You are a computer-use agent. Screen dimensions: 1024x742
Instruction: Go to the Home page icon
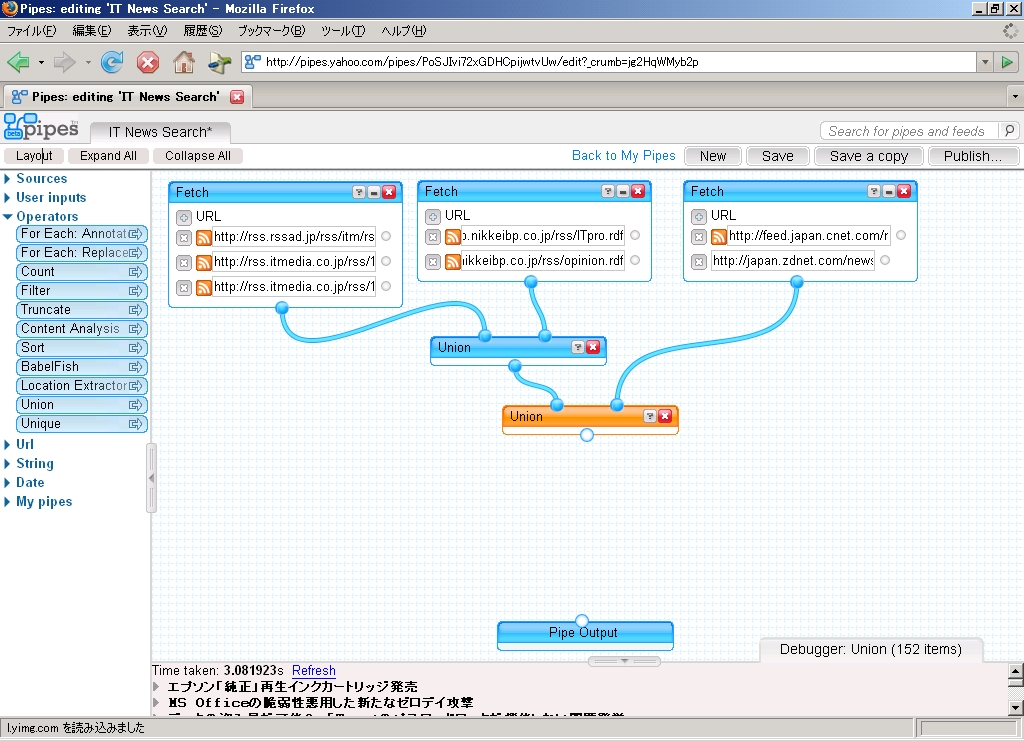tap(184, 63)
